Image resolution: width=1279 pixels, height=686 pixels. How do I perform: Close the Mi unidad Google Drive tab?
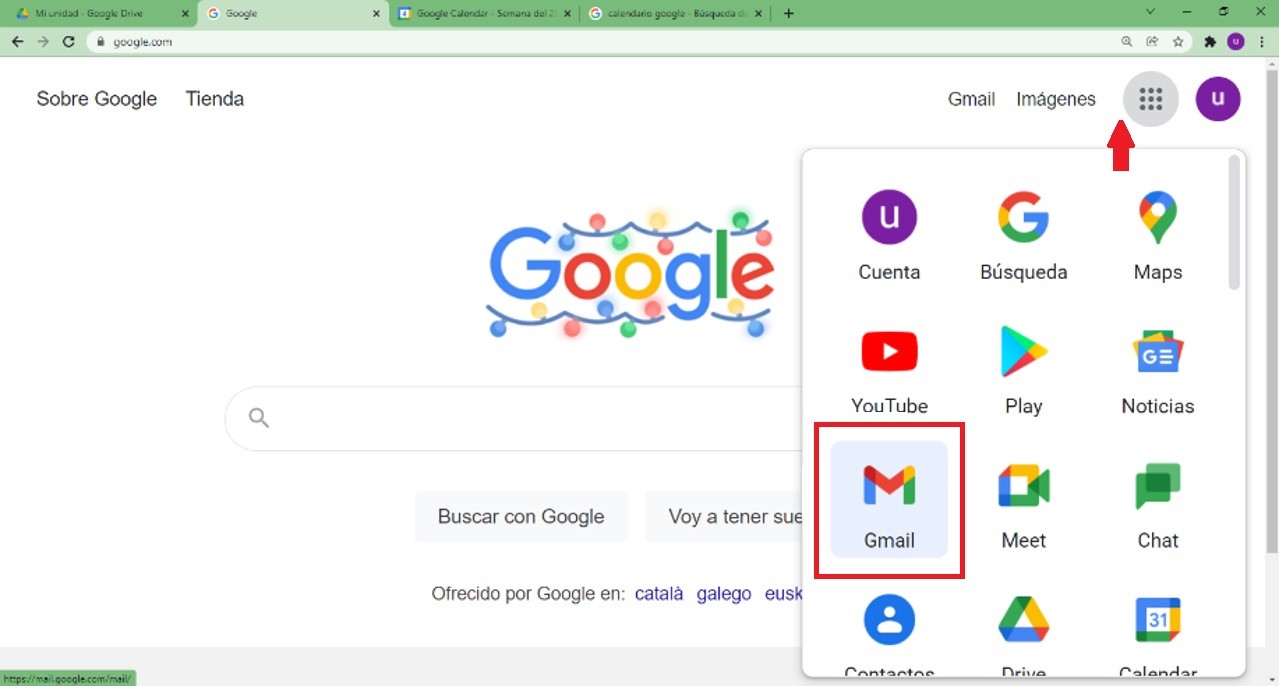click(x=185, y=14)
